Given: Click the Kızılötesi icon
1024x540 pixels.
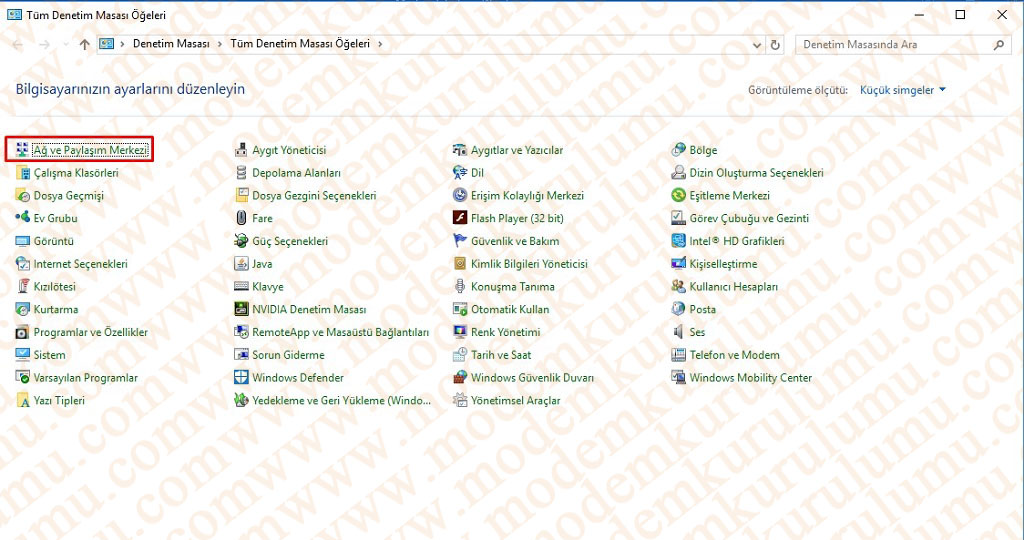Looking at the screenshot, I should click(x=22, y=287).
